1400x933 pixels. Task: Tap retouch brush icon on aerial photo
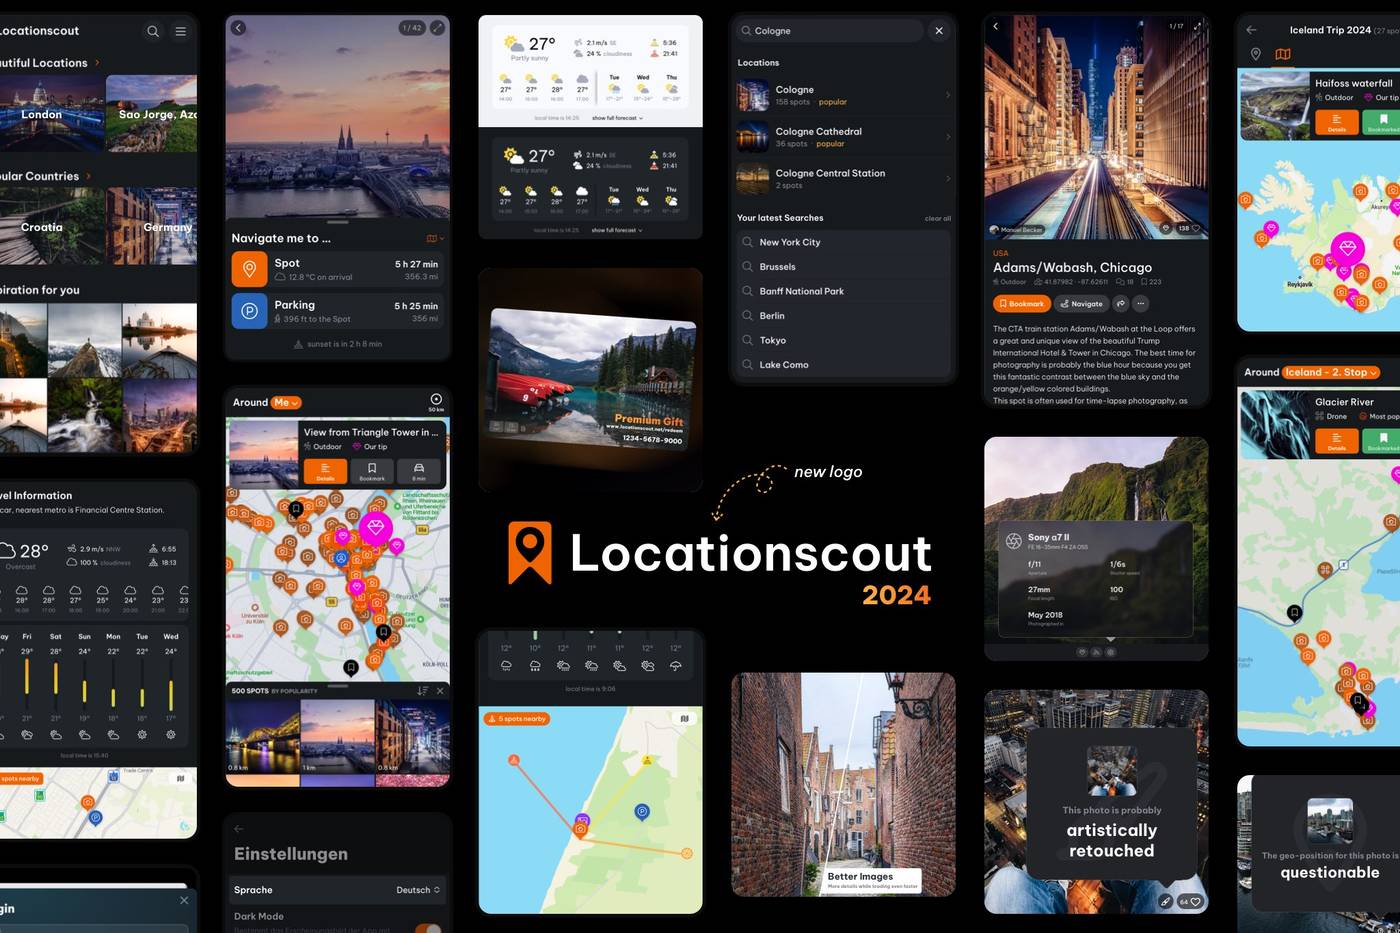click(1165, 901)
